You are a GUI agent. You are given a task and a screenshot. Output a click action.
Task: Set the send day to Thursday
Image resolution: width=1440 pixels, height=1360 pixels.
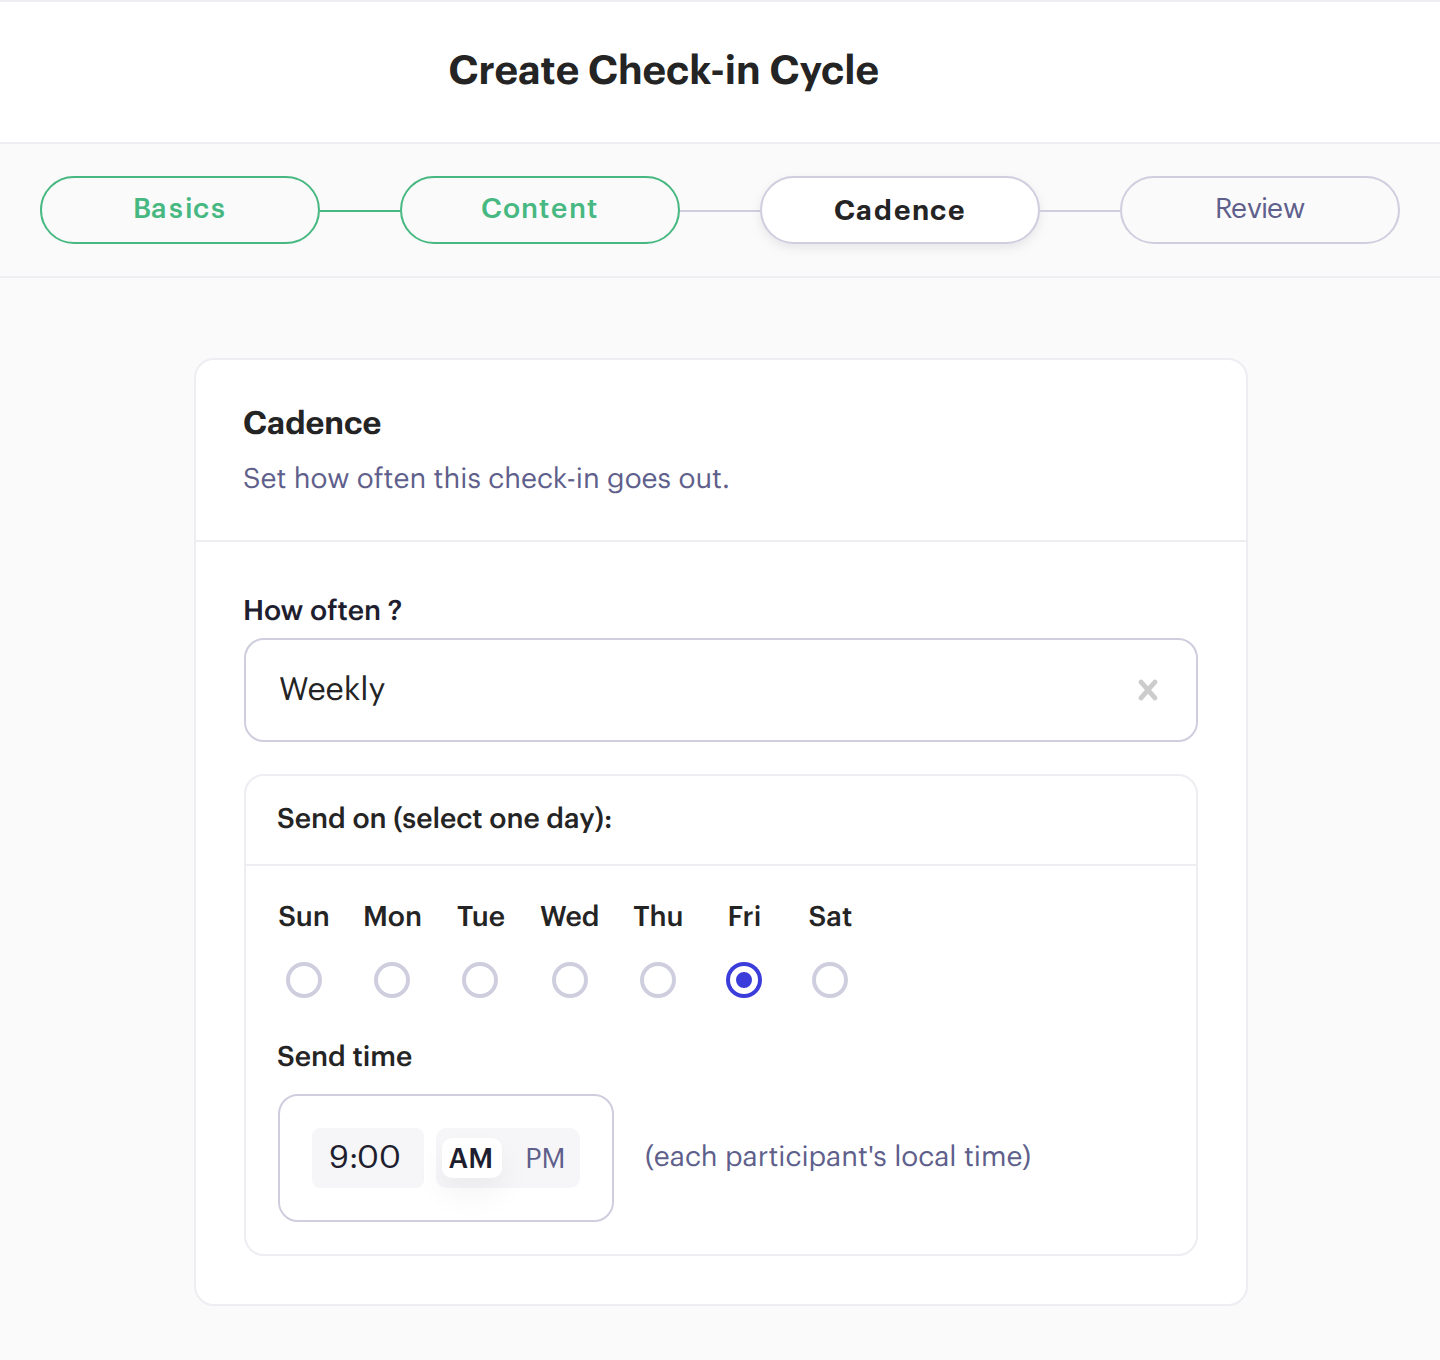pos(658,980)
